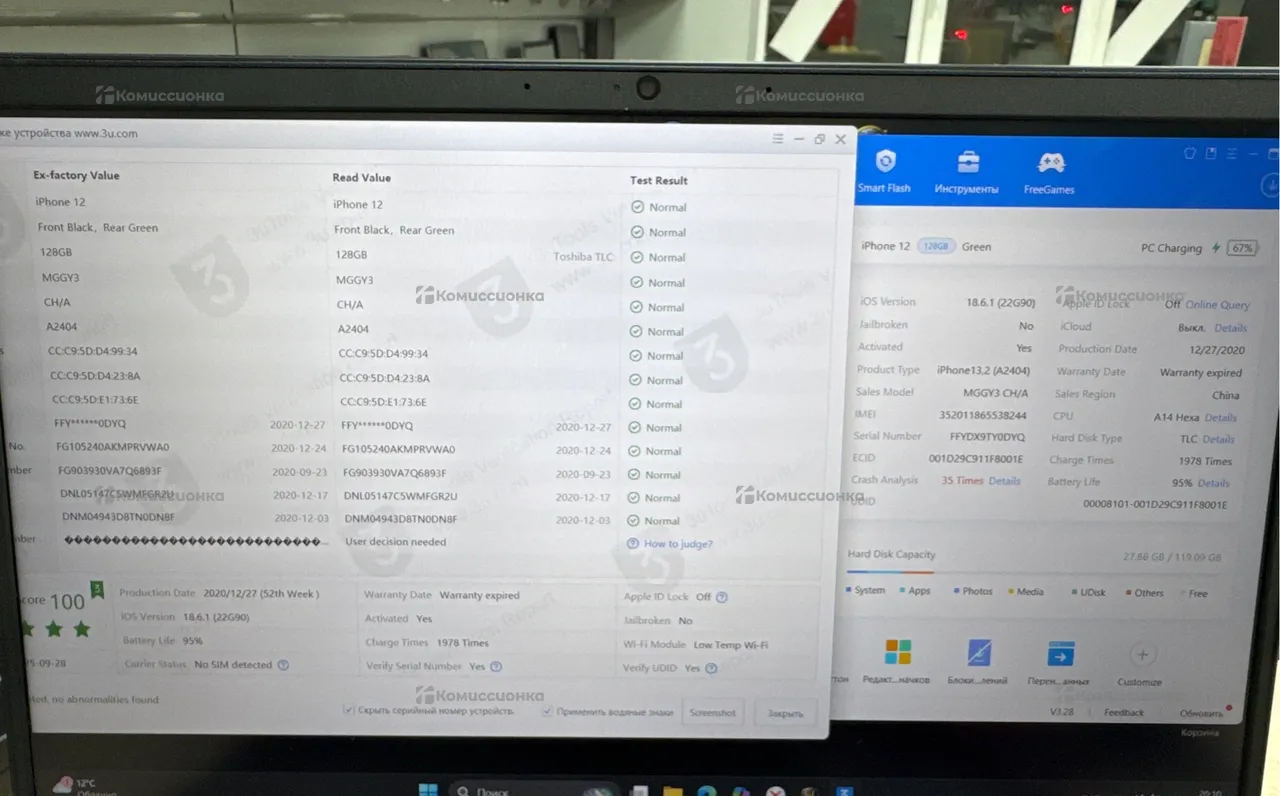Click the help icon beside Verify Serial Number
Viewport: 1280px width, 796px height.
click(x=496, y=667)
